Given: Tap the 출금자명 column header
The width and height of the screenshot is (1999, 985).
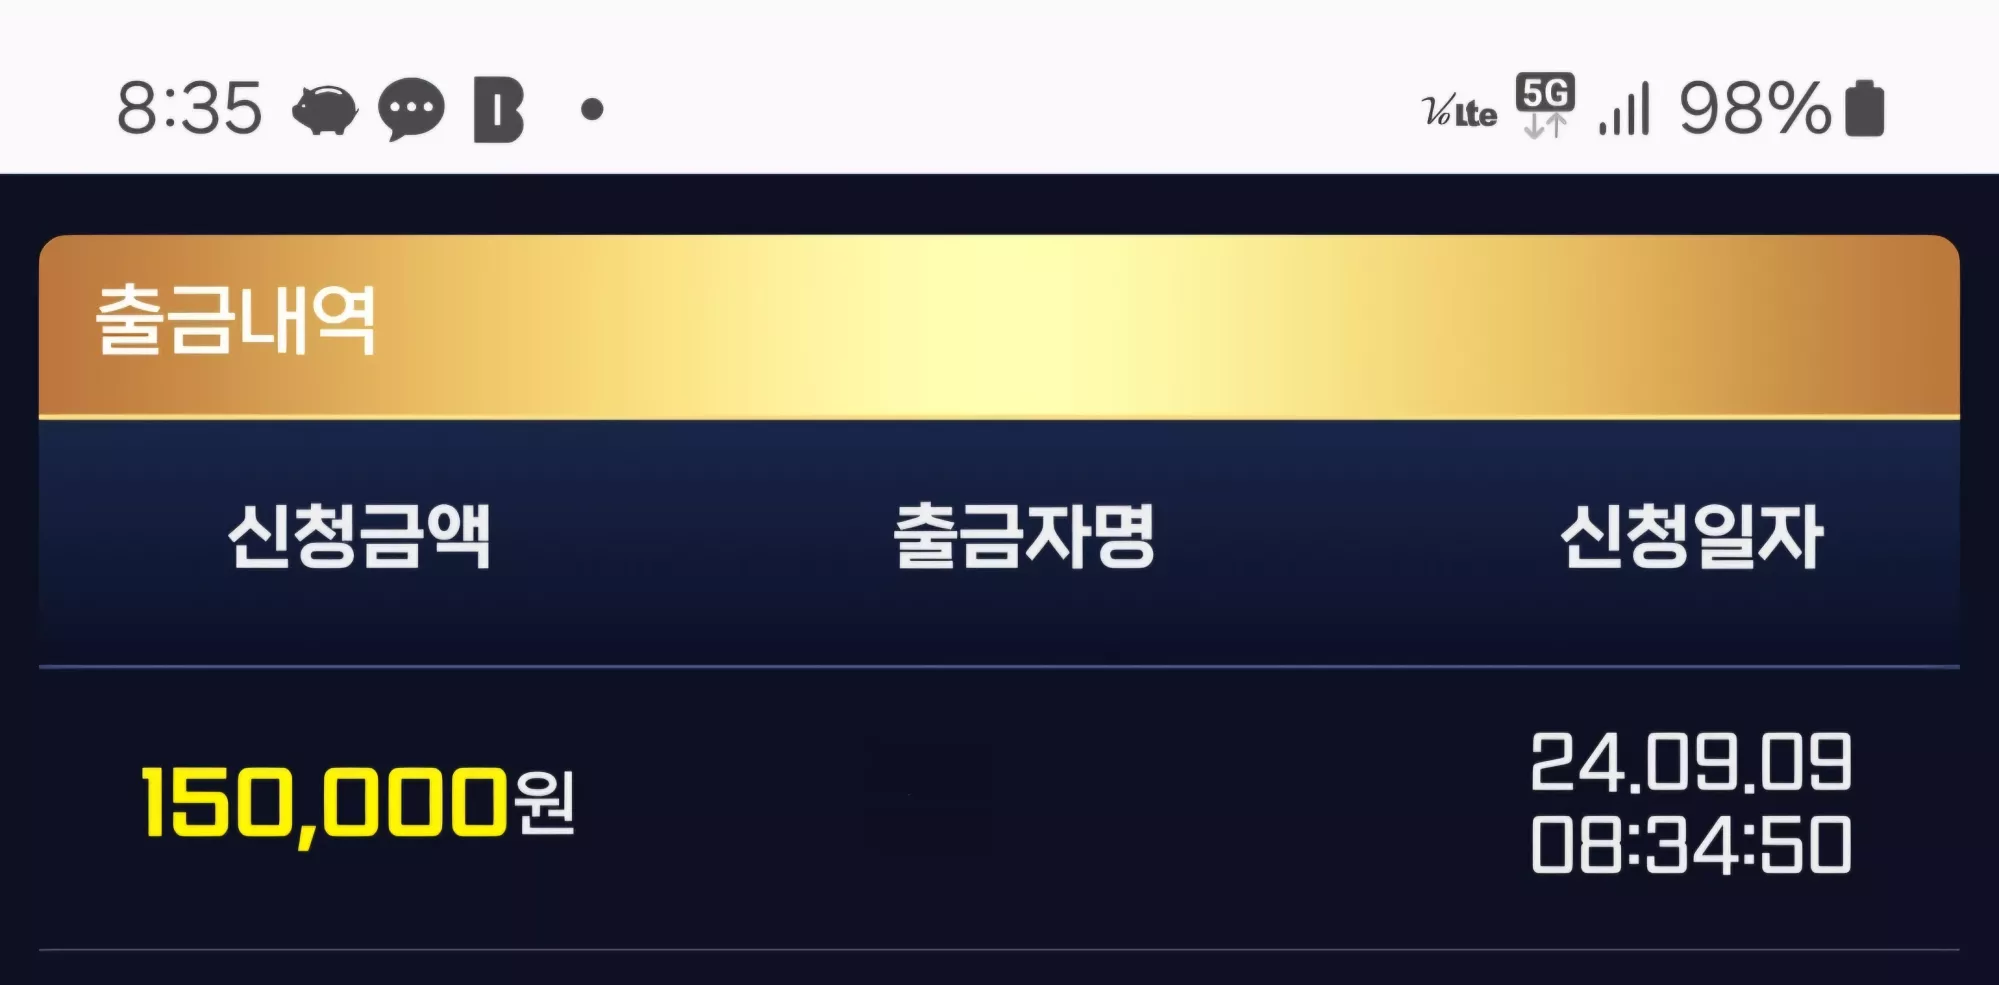Looking at the screenshot, I should pos(1024,536).
